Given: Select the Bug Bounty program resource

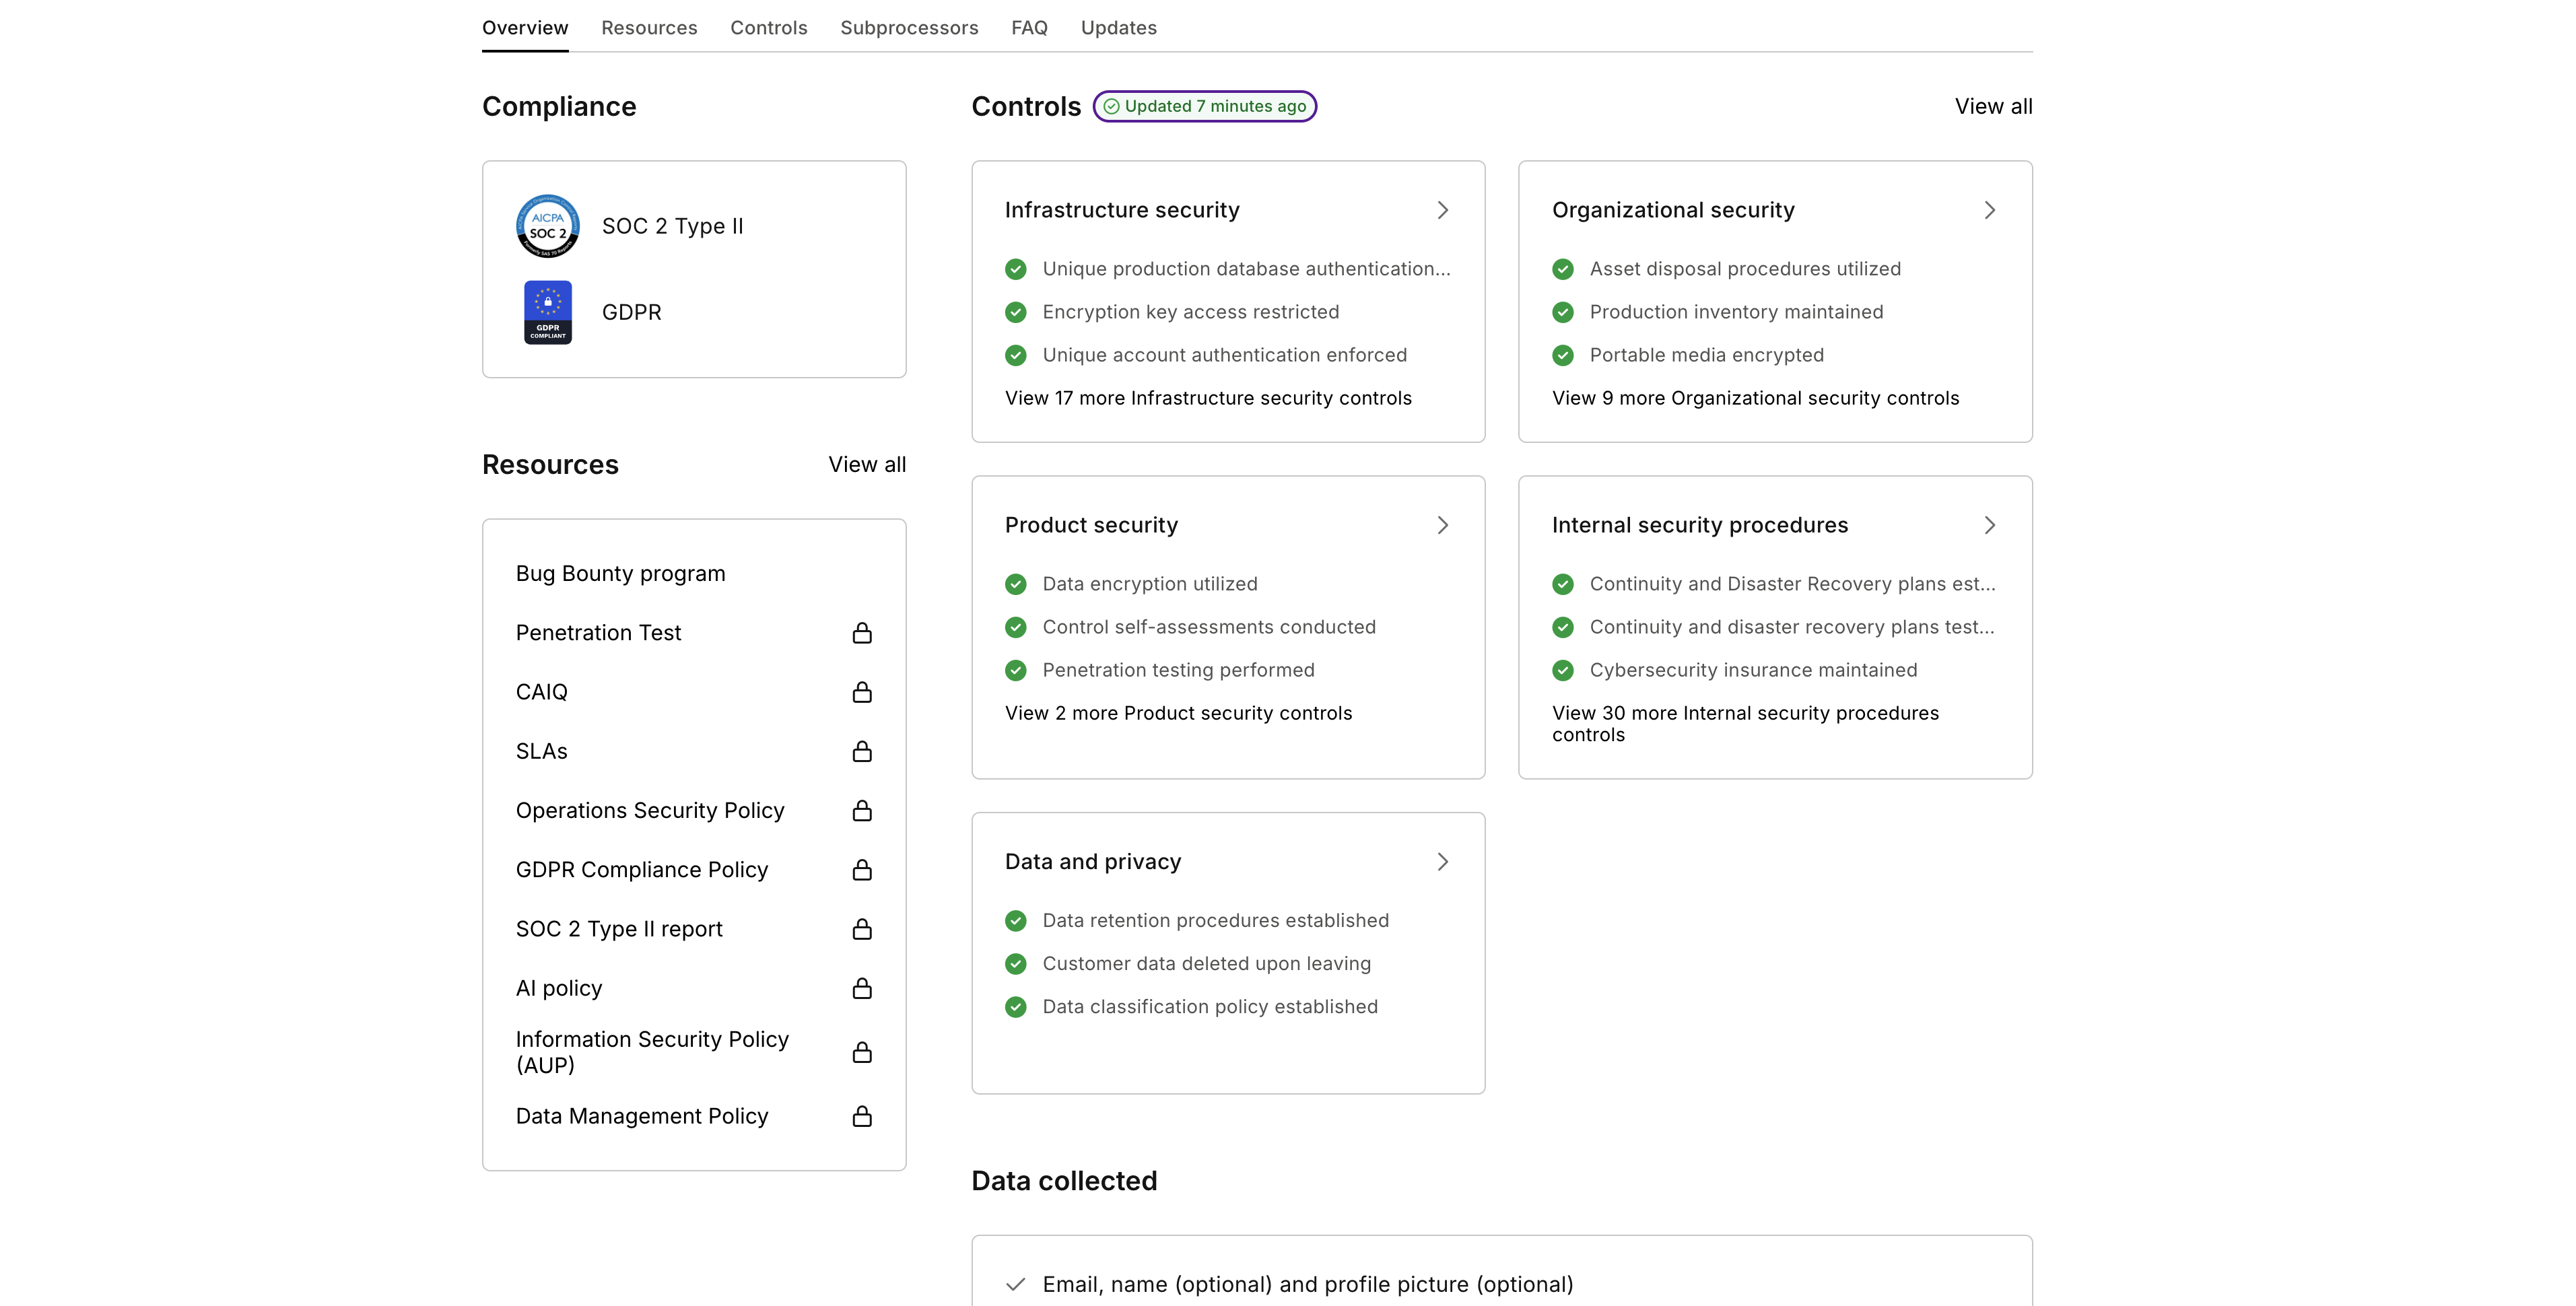Looking at the screenshot, I should pyautogui.click(x=620, y=572).
